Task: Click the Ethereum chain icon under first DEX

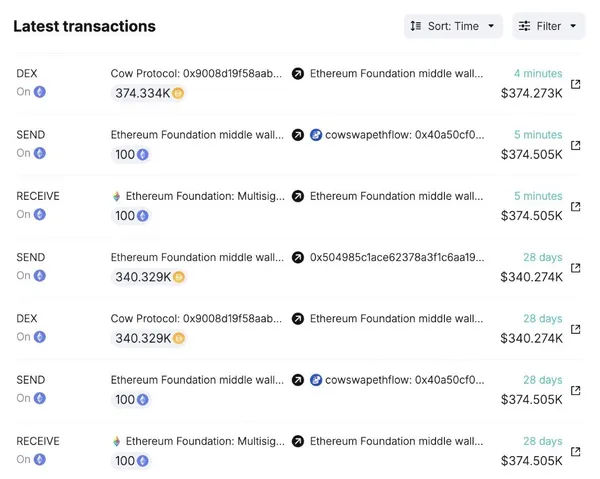Action: (40, 92)
